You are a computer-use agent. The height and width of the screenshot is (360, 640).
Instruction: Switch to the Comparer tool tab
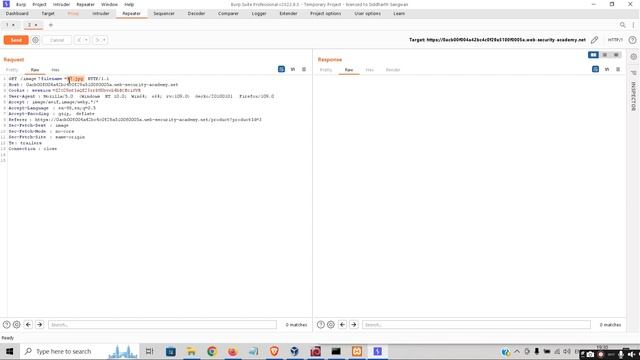[x=228, y=13]
